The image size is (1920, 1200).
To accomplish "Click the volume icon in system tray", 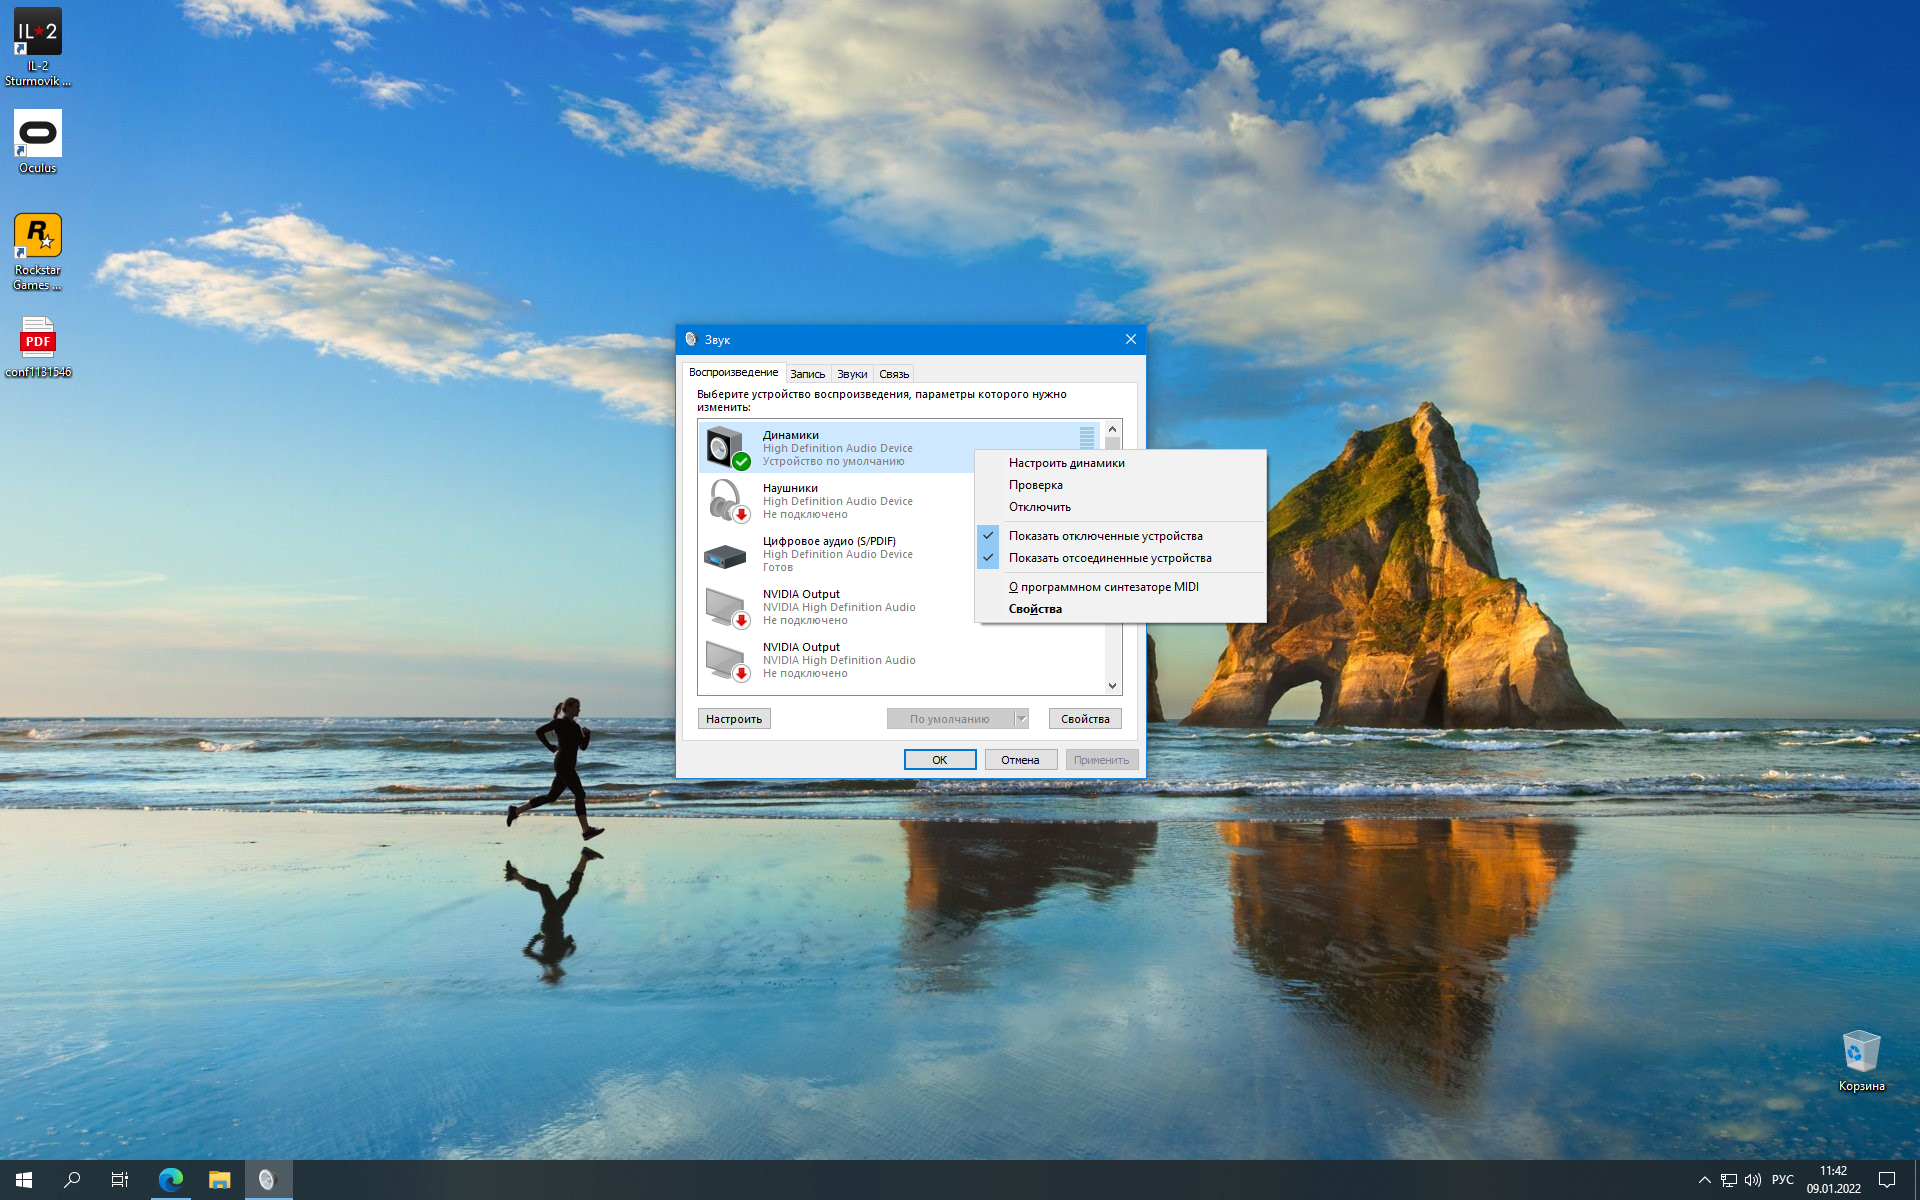I will coord(1753,1180).
